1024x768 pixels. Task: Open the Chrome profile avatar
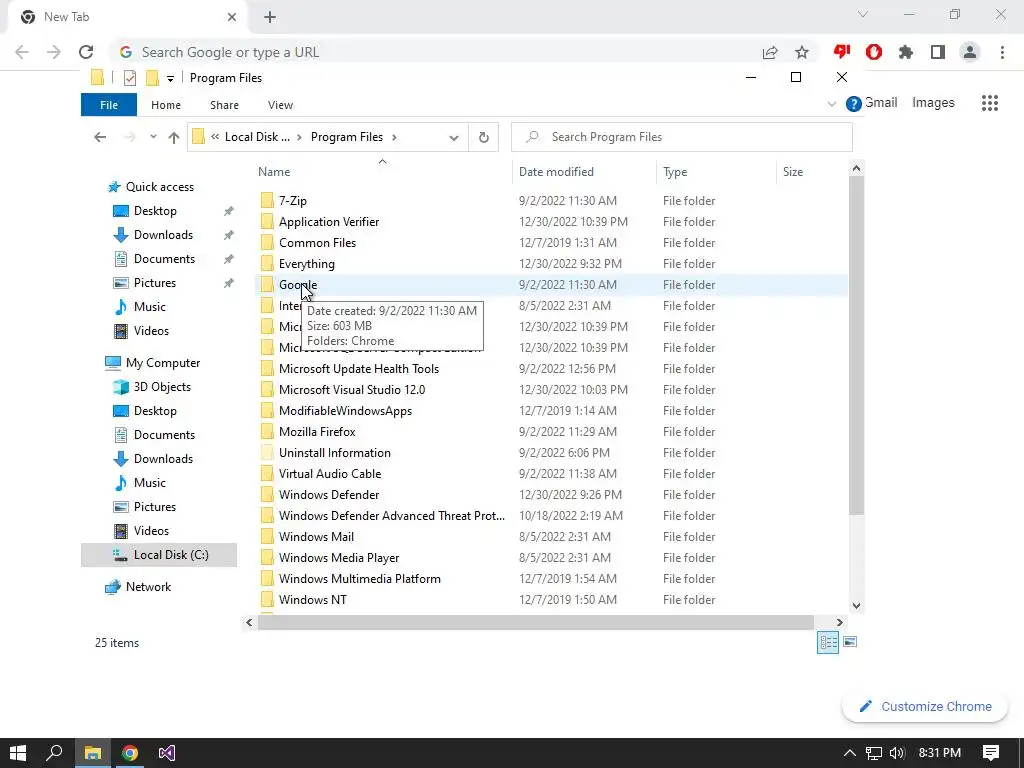pyautogui.click(x=970, y=52)
